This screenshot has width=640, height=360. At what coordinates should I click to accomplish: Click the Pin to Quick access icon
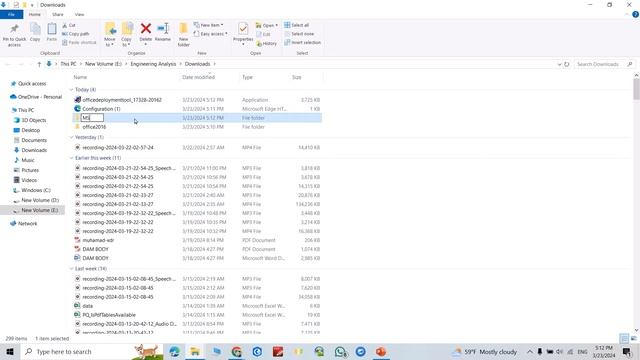point(14,29)
